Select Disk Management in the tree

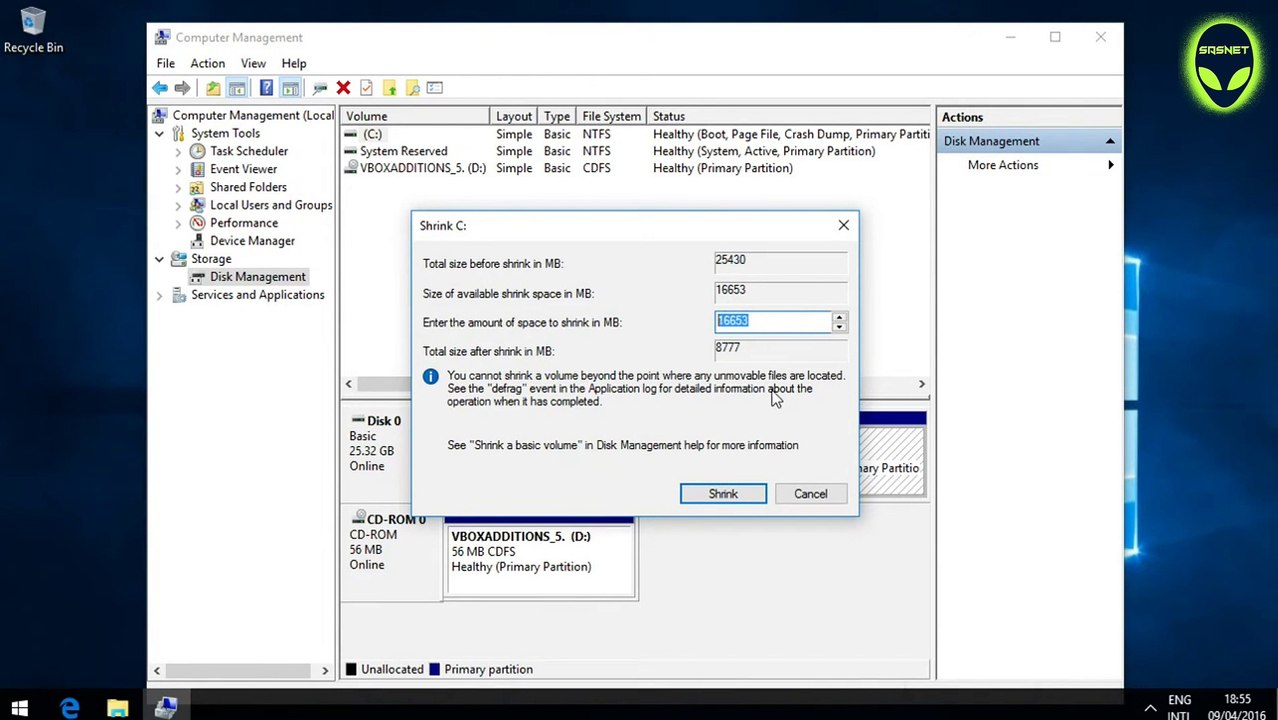pos(257,277)
